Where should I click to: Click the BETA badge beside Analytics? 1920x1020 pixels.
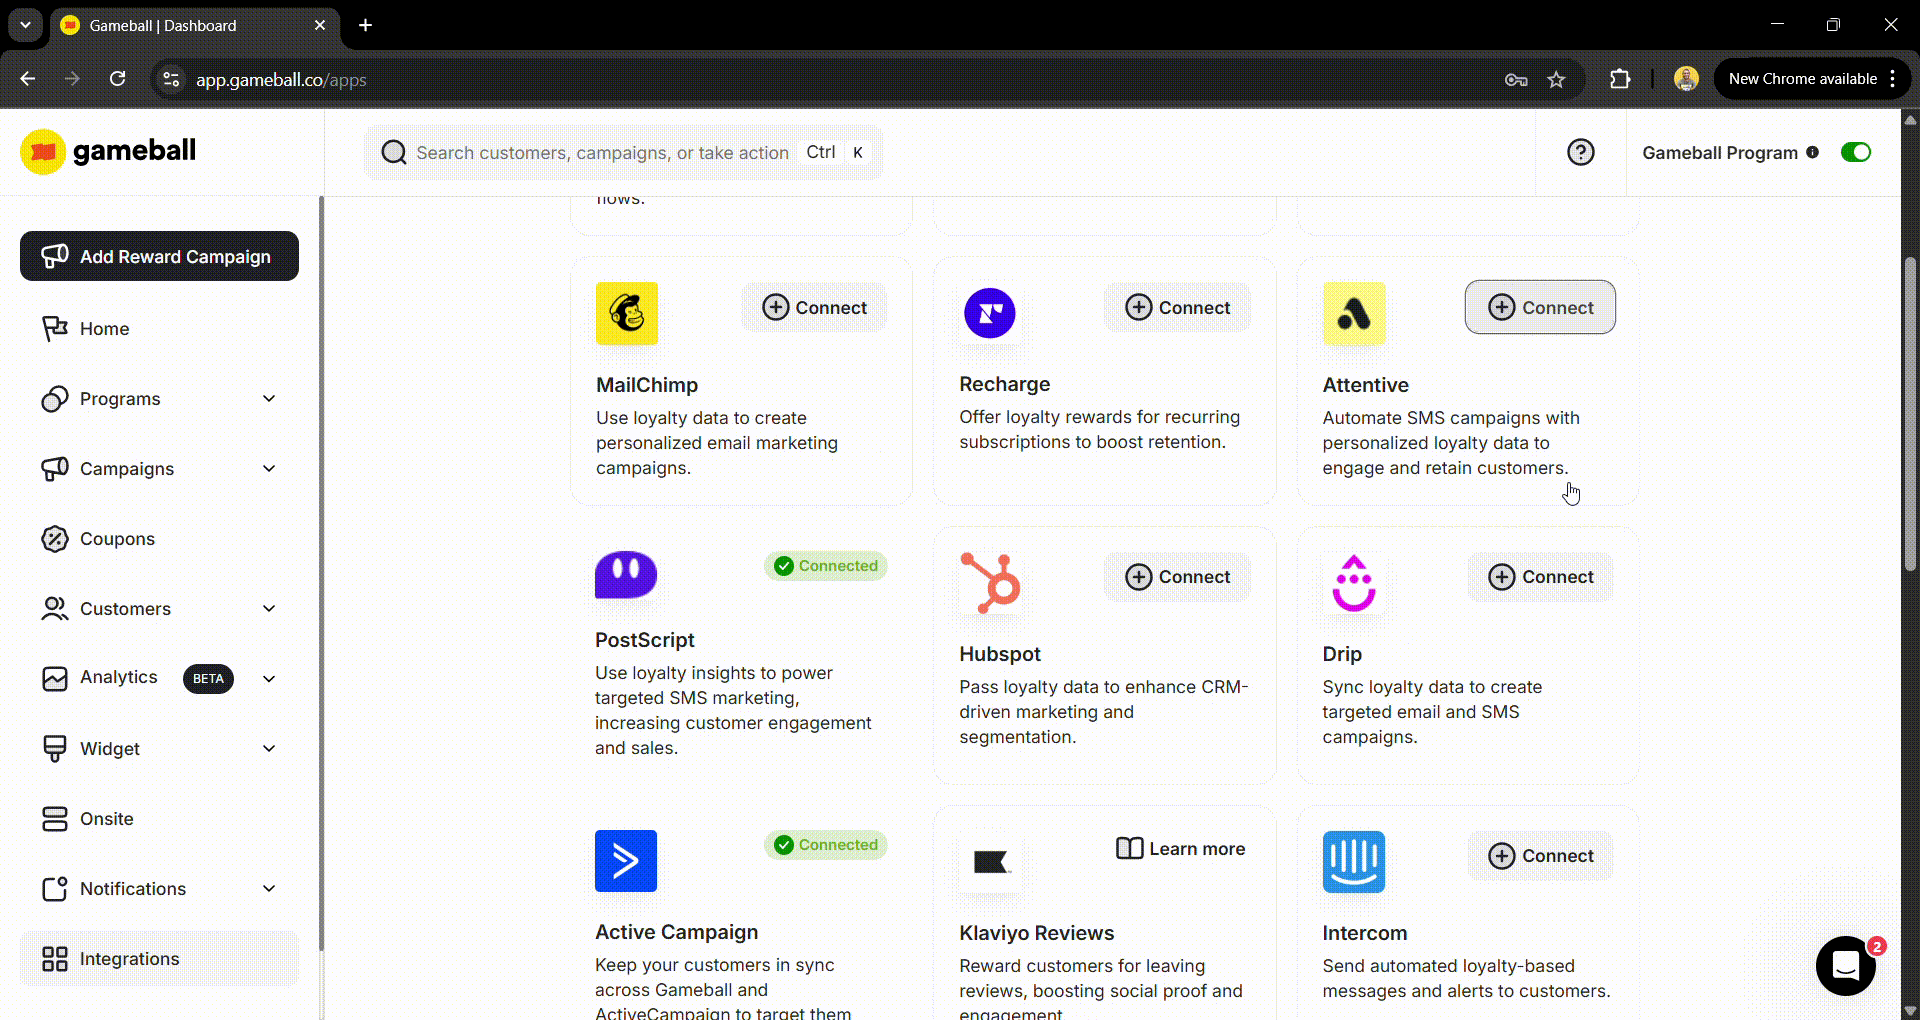tap(208, 678)
